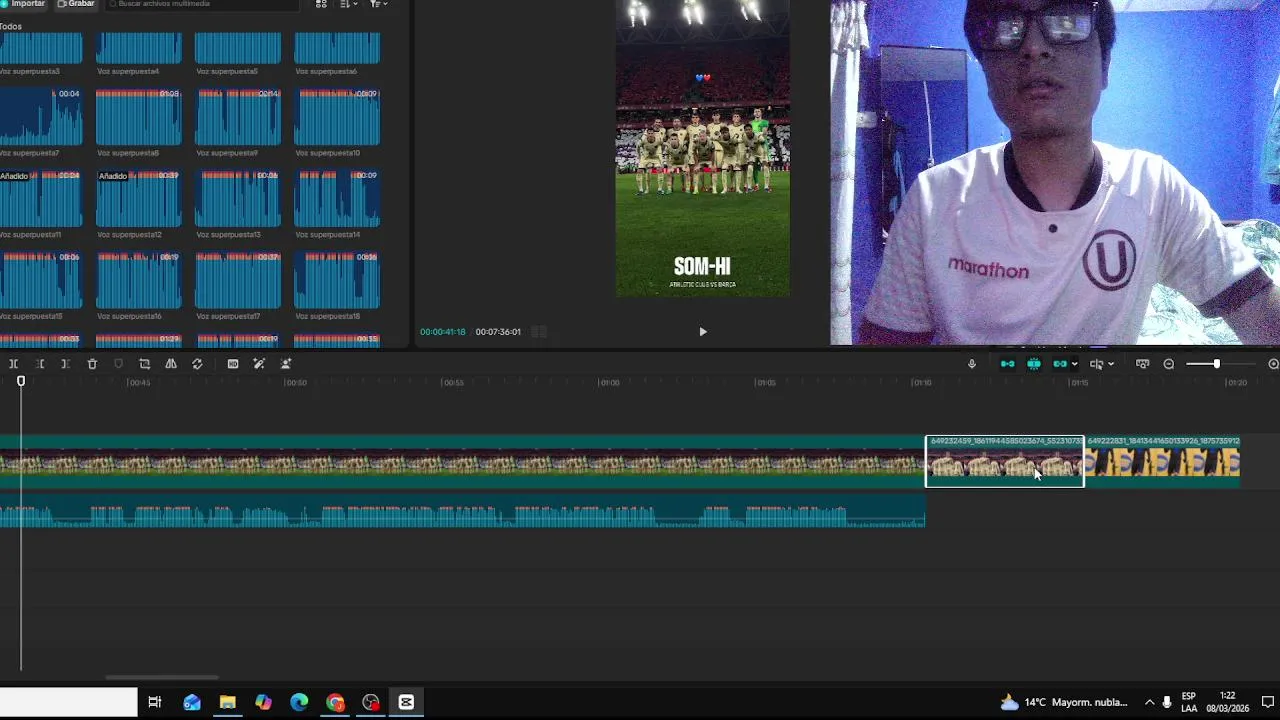
Task: Trim right of playhead with delete-right tool
Action: (65, 364)
